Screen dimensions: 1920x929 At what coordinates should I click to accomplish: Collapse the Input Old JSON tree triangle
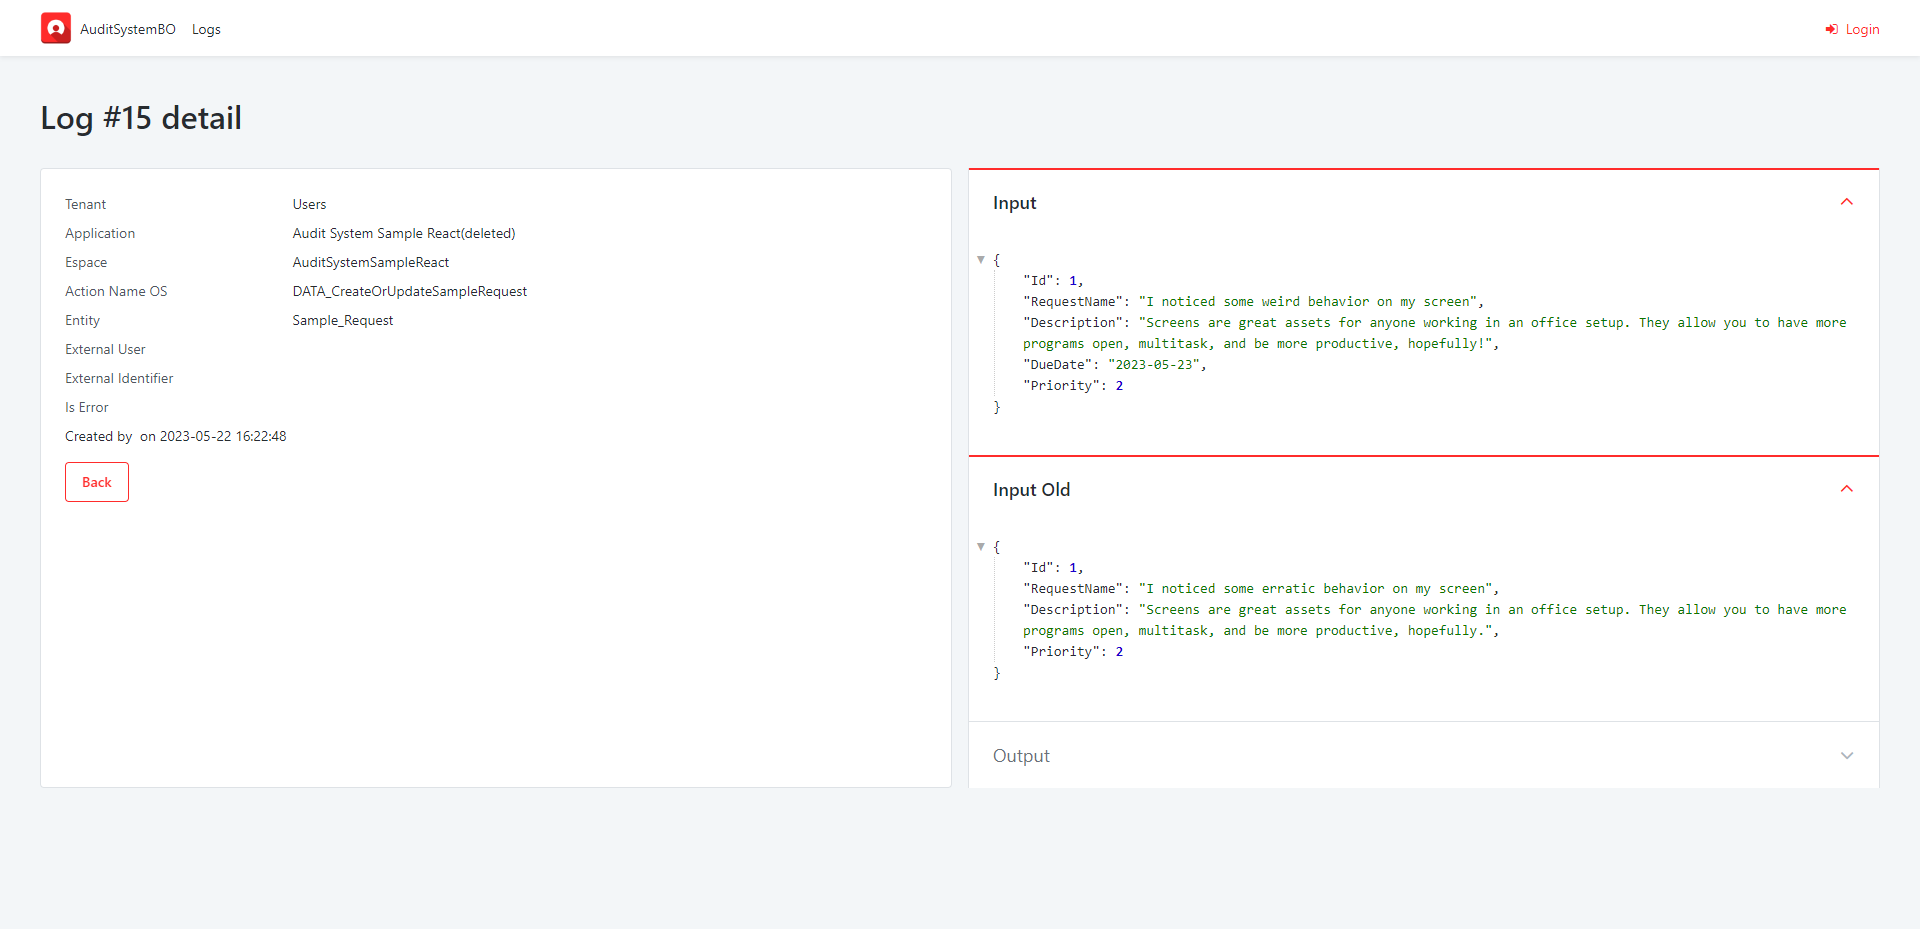[981, 546]
